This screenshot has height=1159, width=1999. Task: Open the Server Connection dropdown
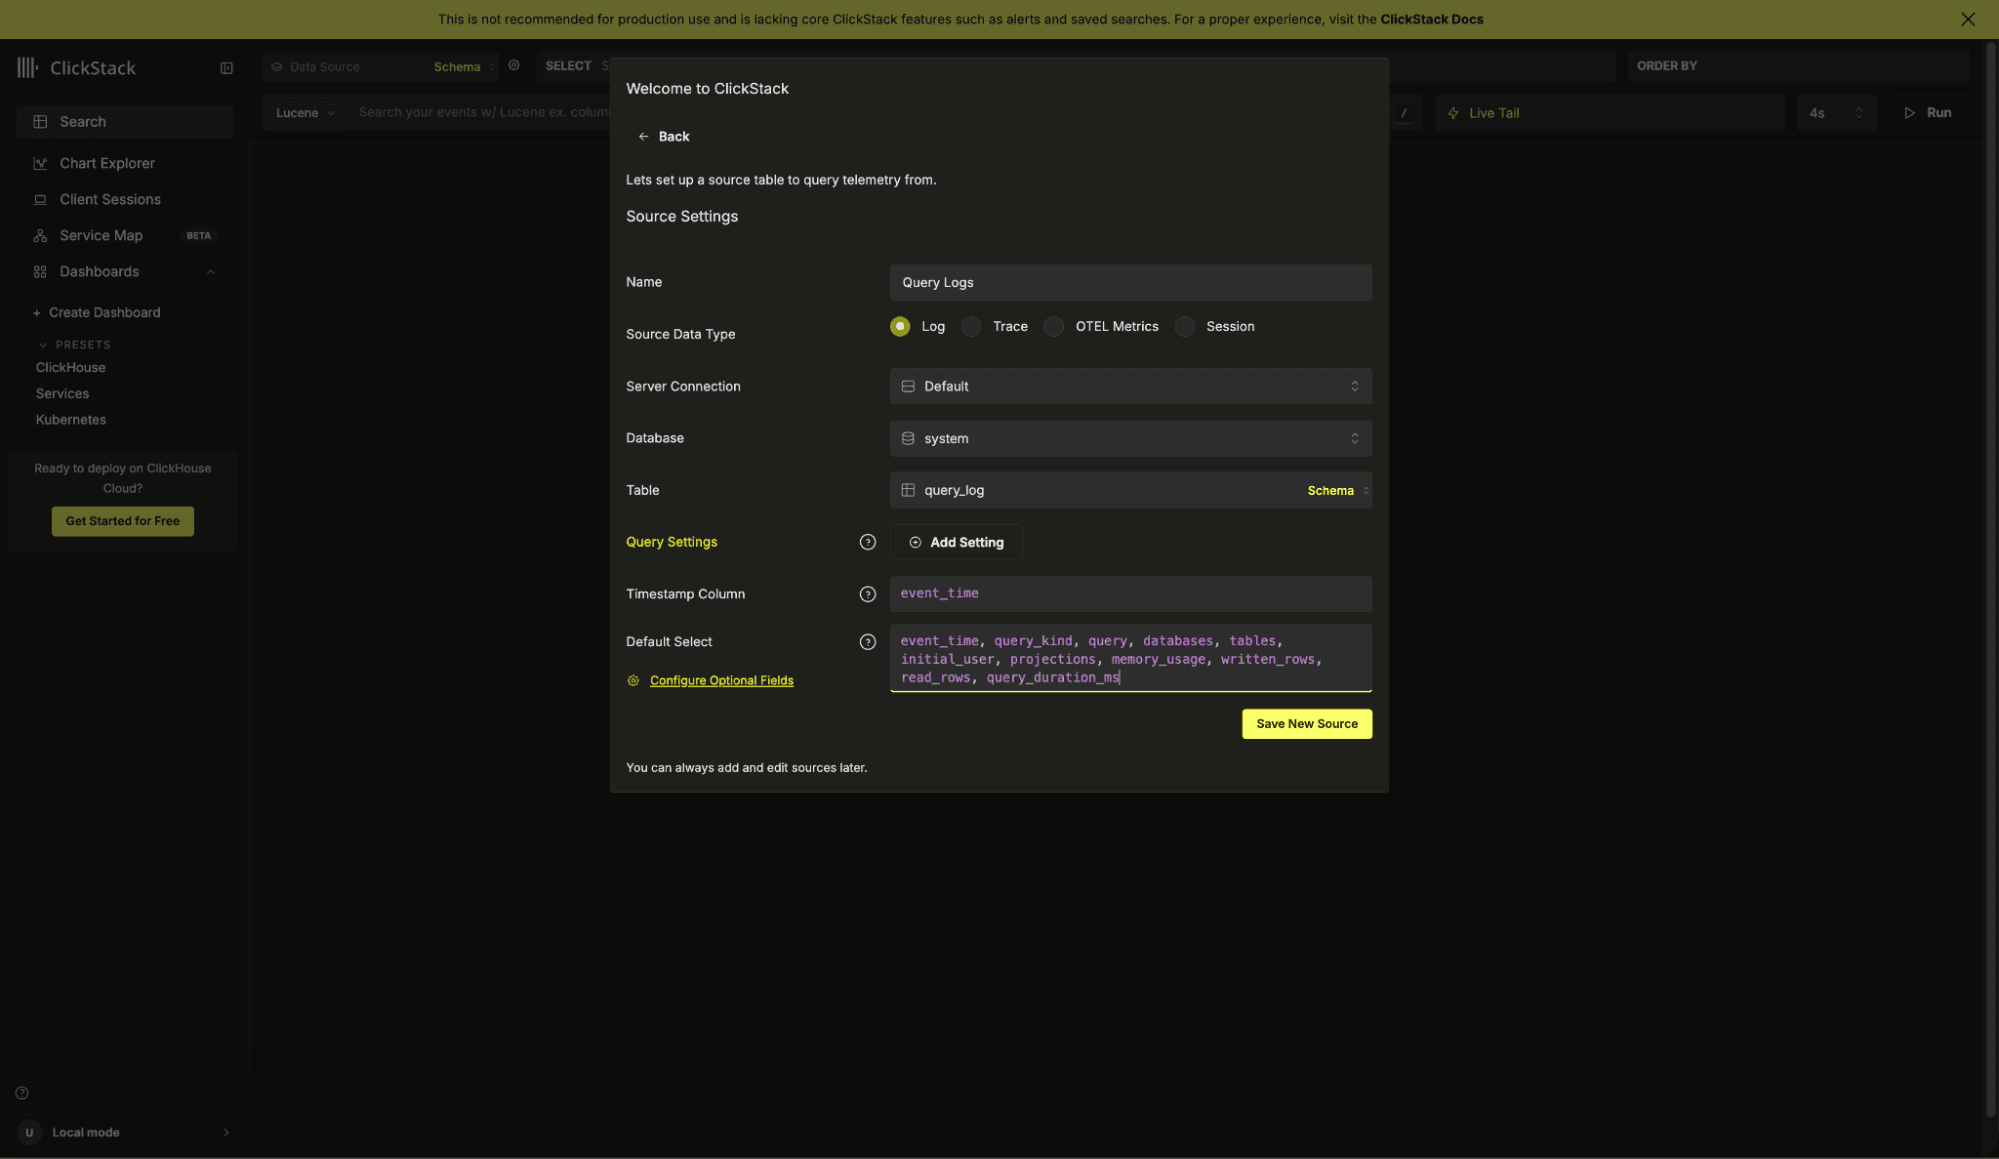pyautogui.click(x=1130, y=386)
